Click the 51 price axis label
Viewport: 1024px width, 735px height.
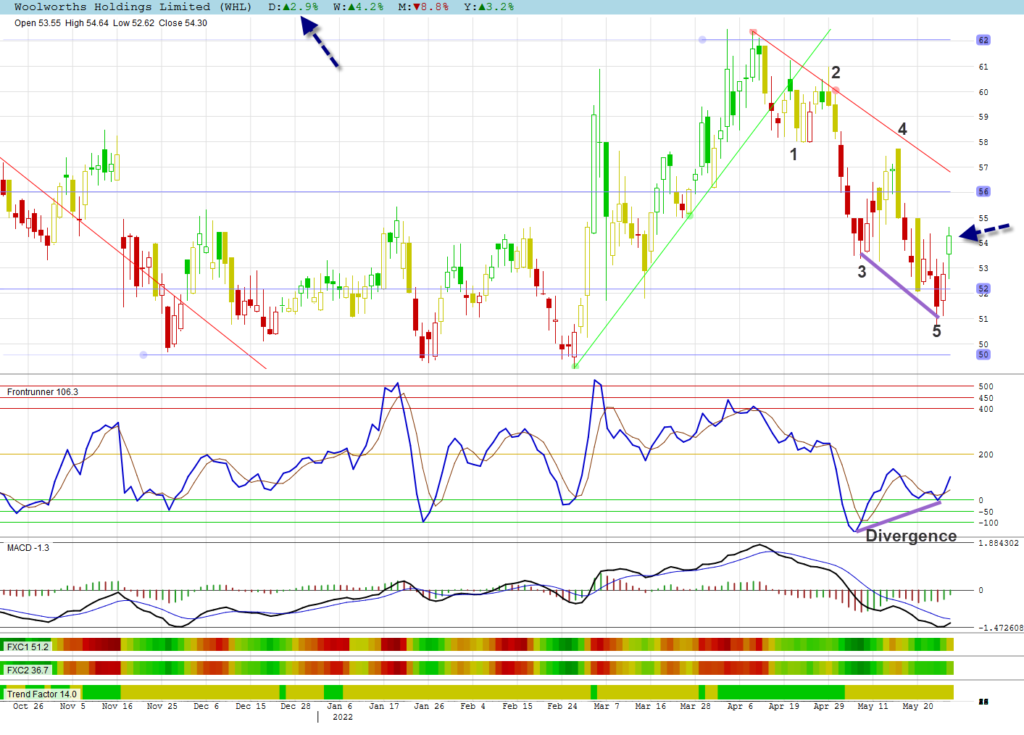point(983,319)
